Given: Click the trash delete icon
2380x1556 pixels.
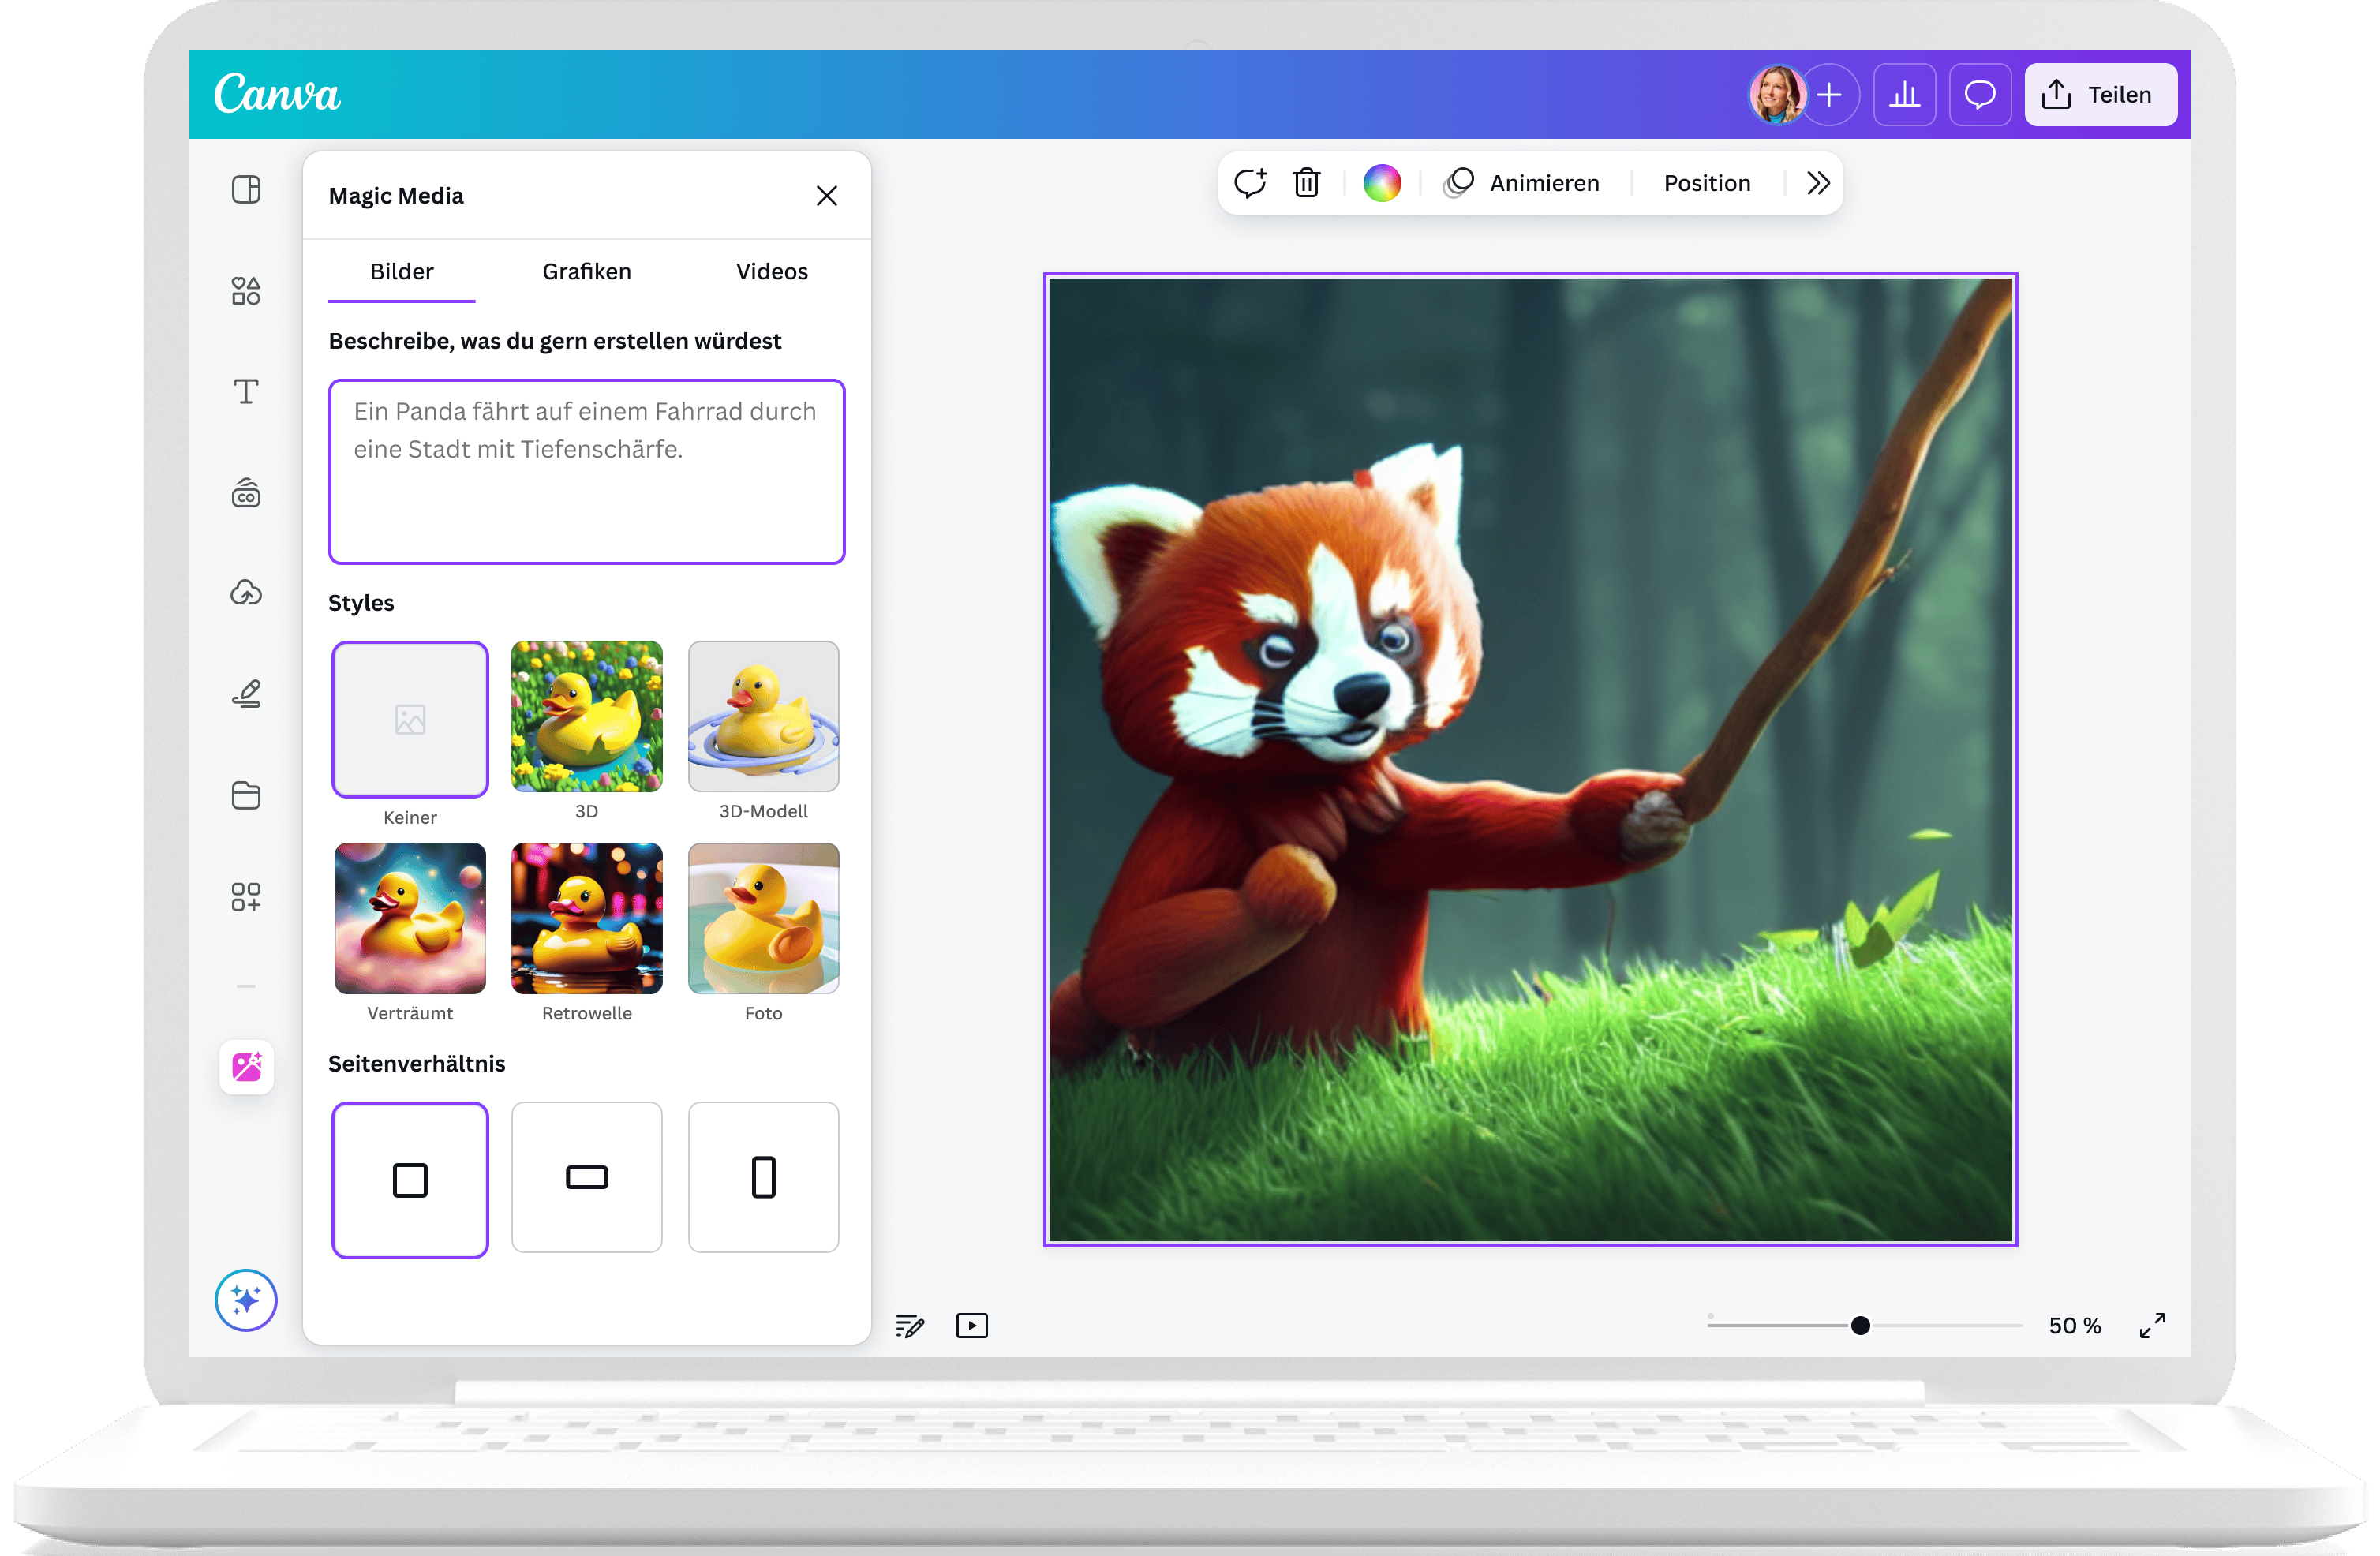Looking at the screenshot, I should click(x=1306, y=183).
